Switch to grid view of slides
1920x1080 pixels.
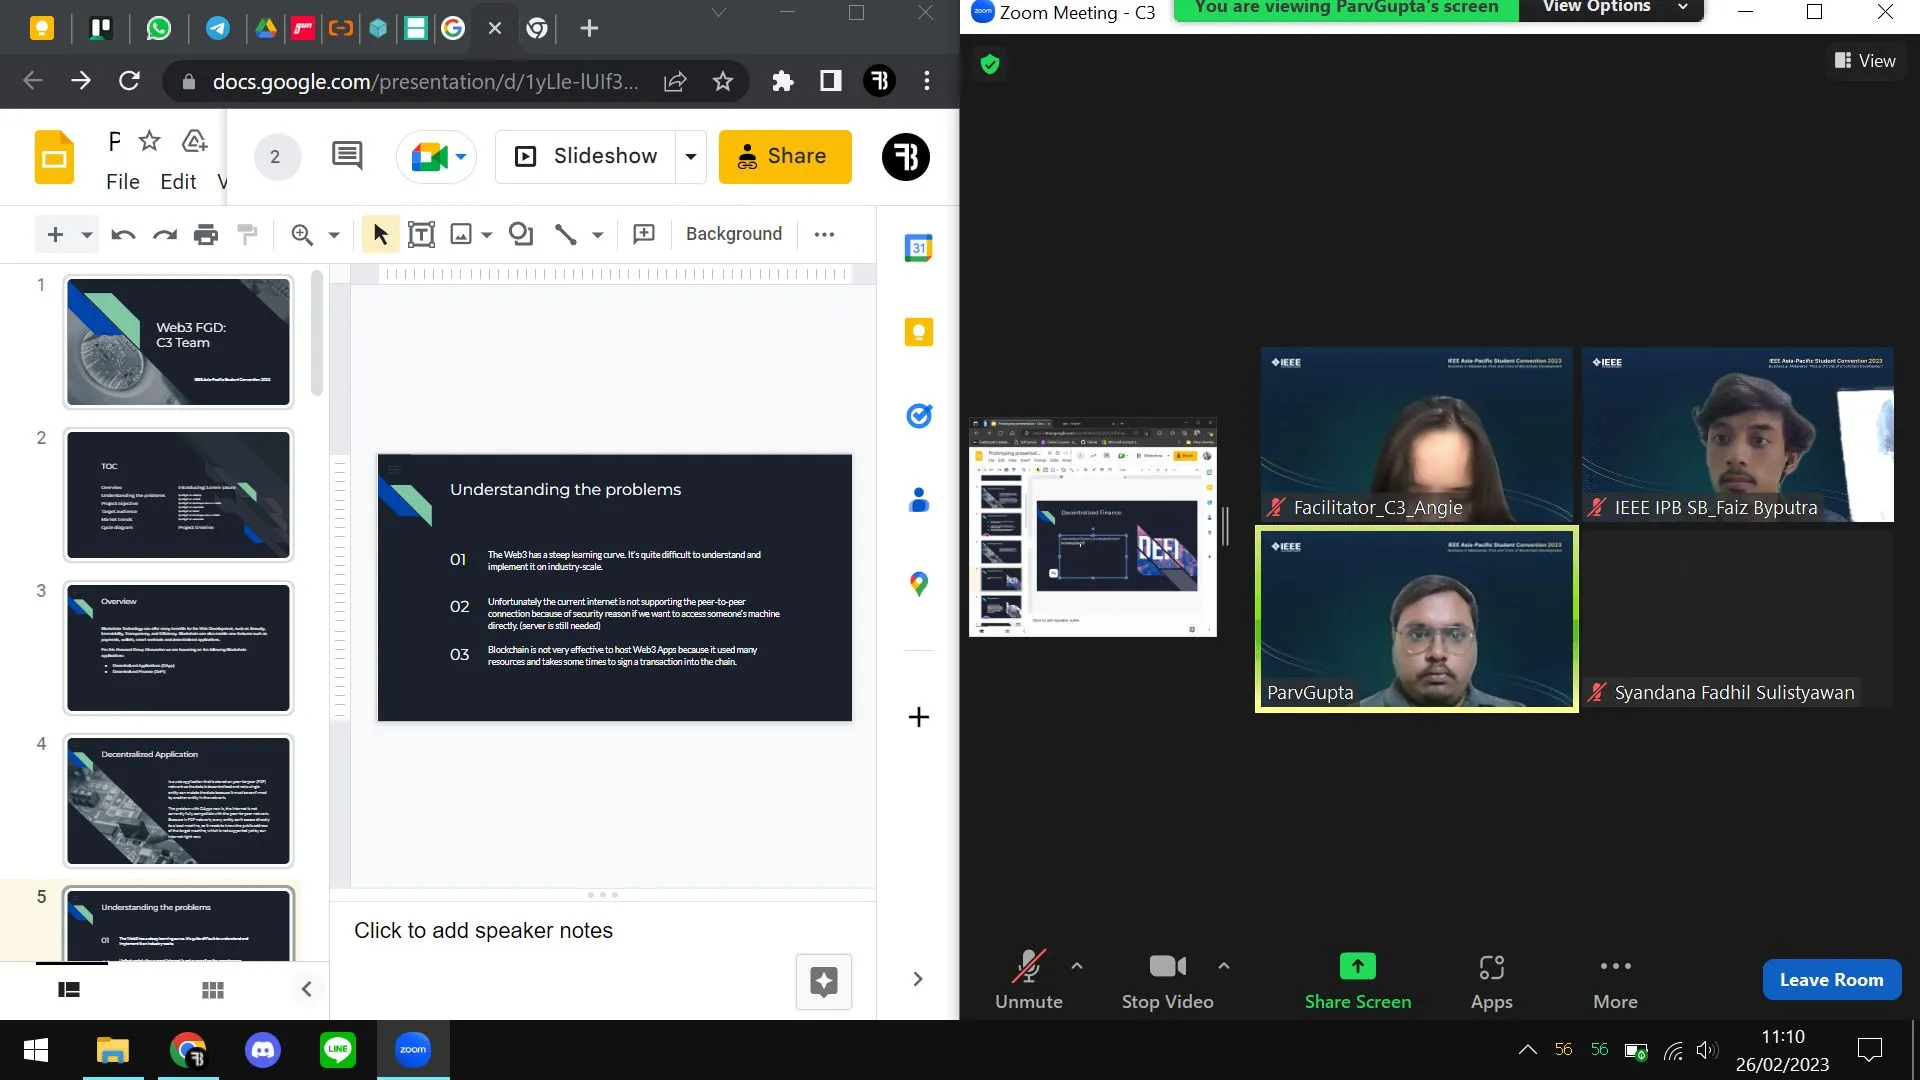[213, 990]
